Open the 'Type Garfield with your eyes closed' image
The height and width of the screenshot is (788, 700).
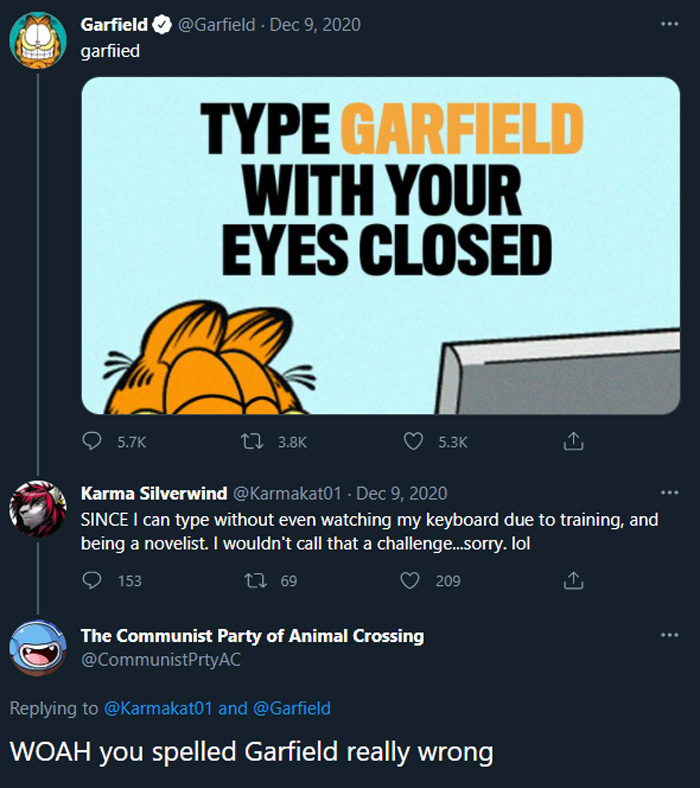[x=380, y=245]
